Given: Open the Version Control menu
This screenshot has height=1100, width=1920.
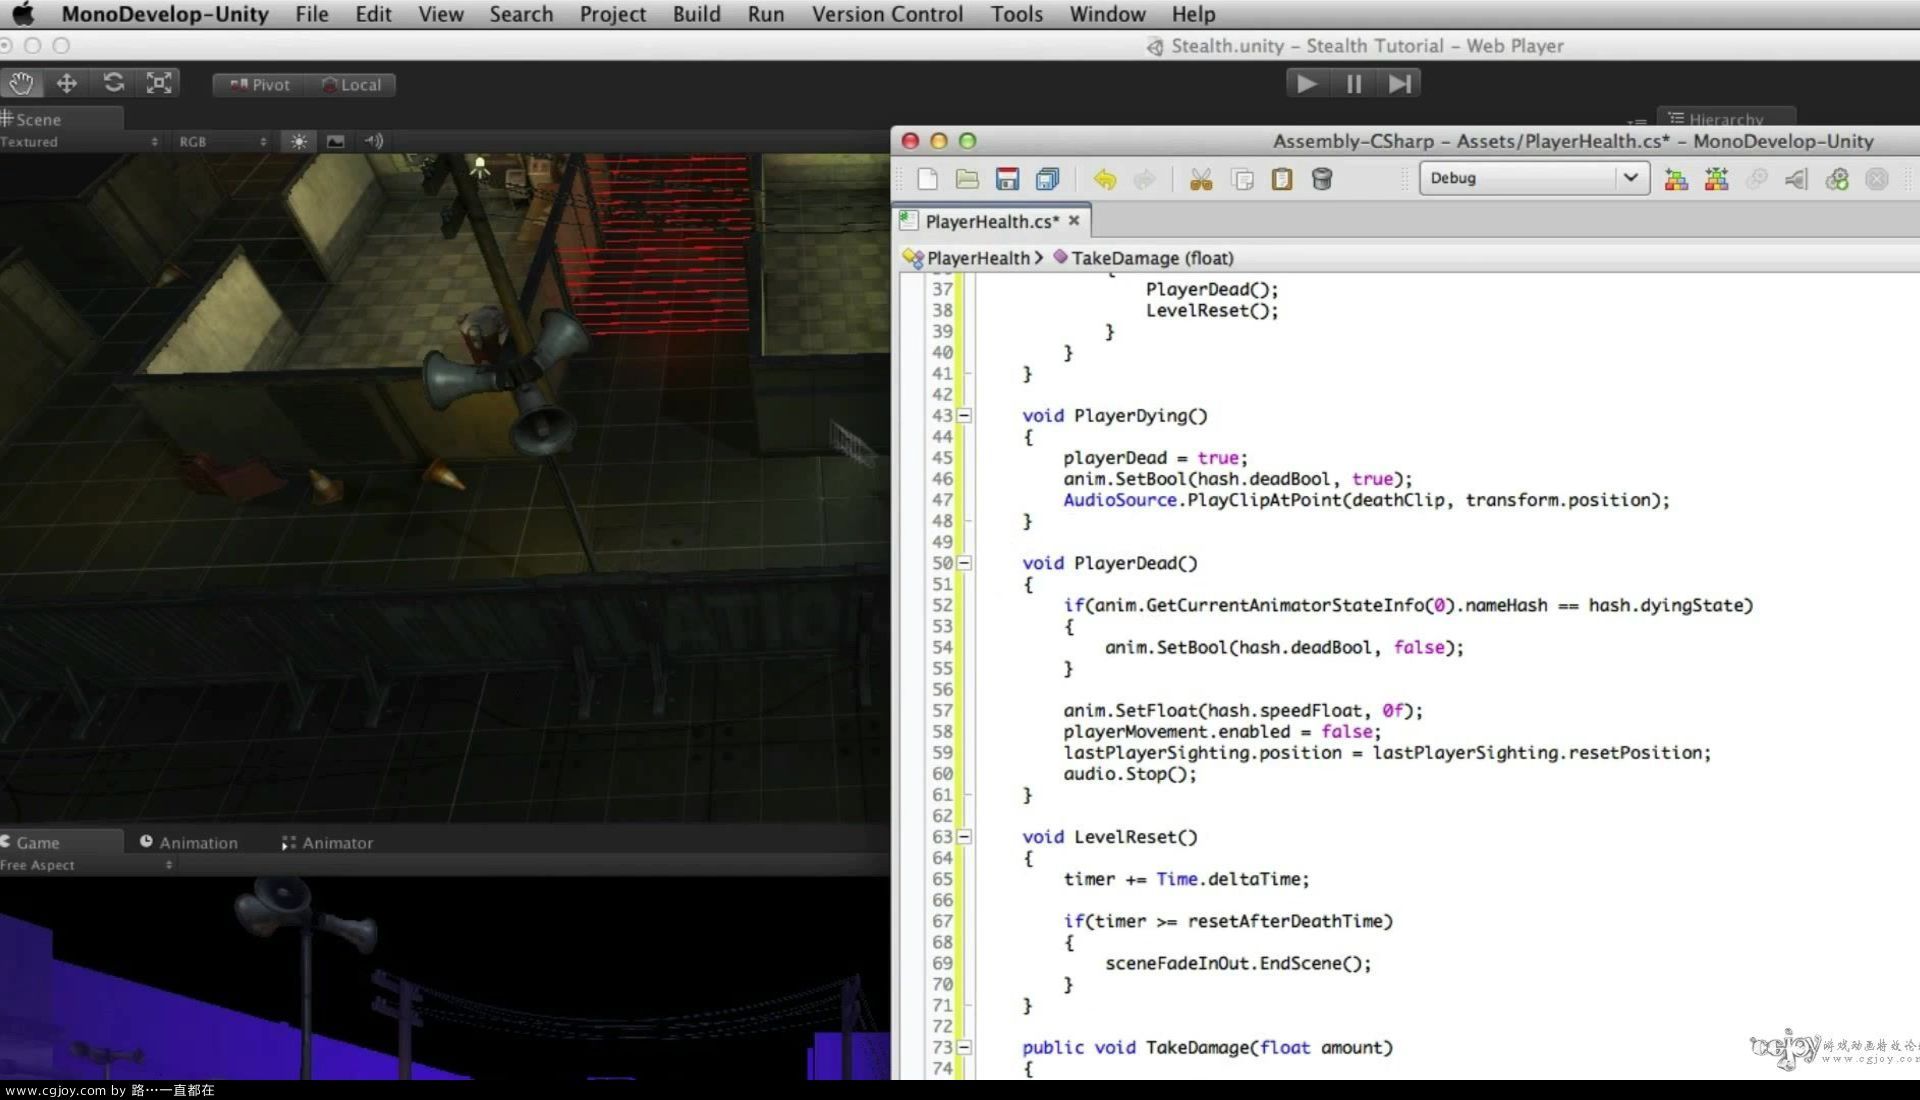Looking at the screenshot, I should [x=887, y=14].
